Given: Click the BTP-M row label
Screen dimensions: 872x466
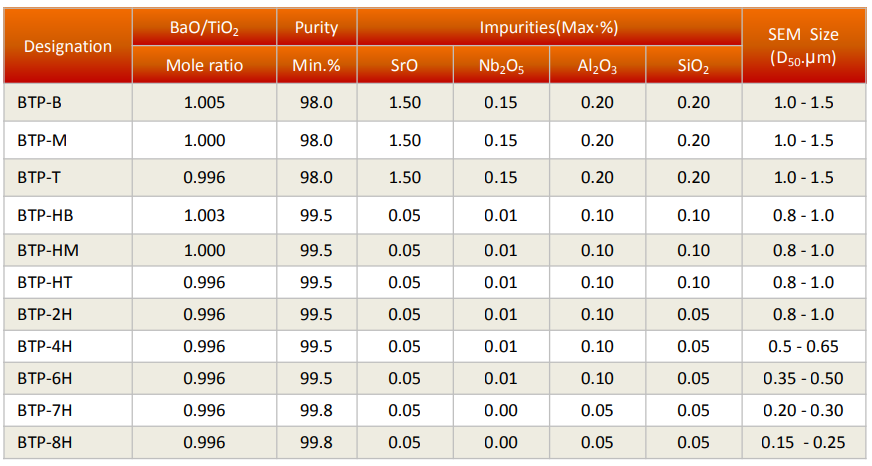Looking at the screenshot, I should point(42,140).
